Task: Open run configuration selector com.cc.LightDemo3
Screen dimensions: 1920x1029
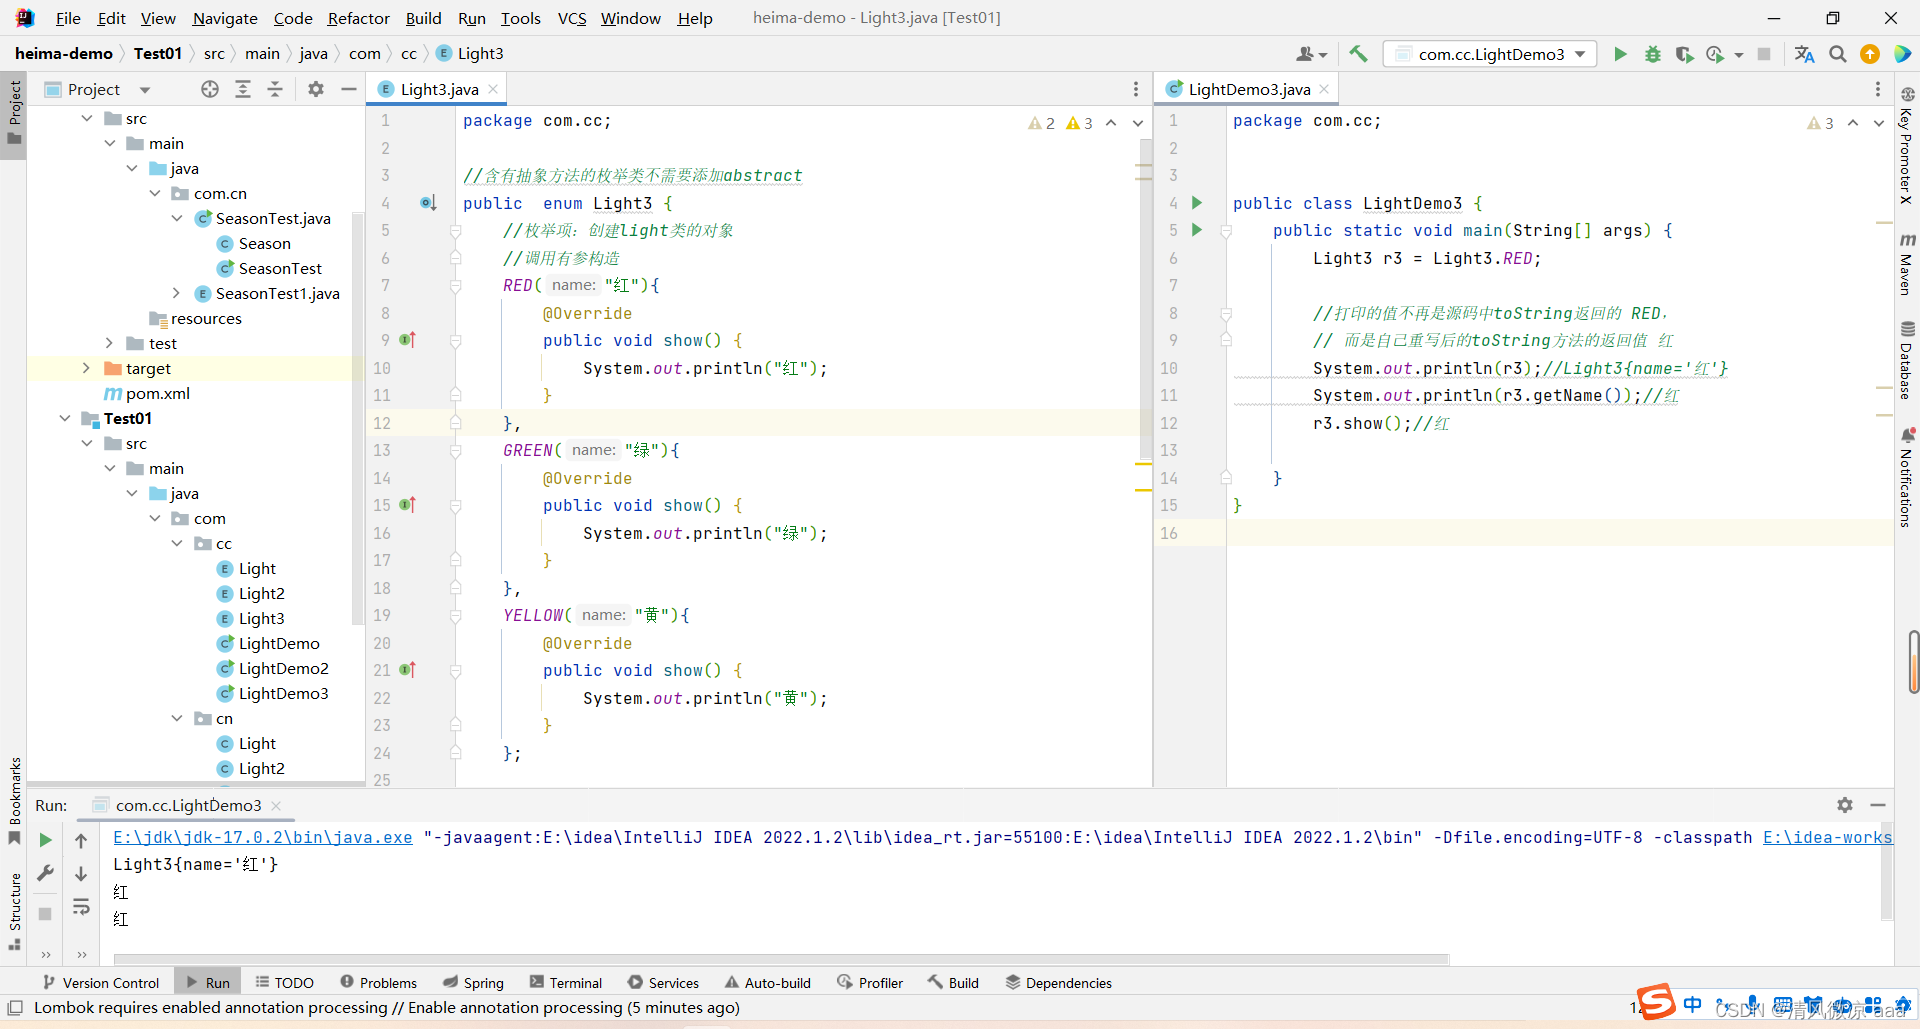Action: click(x=1490, y=54)
